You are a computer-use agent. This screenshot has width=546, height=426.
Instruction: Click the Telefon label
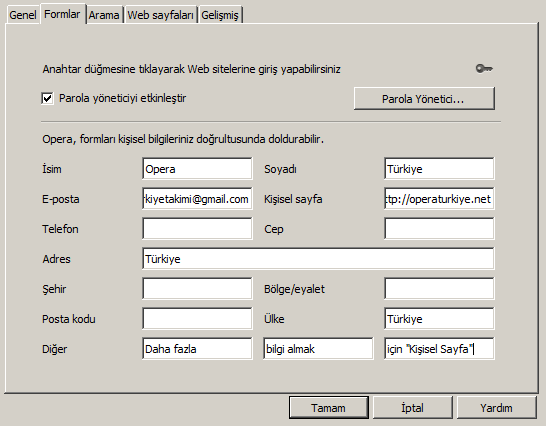60,229
